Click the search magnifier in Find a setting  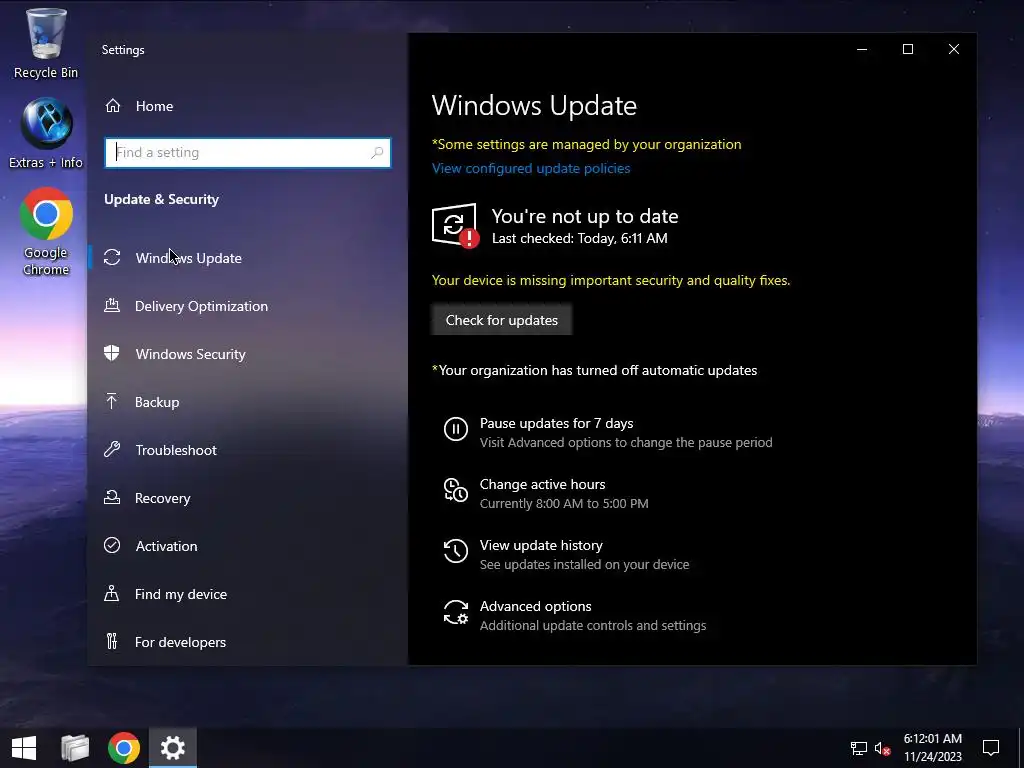377,153
